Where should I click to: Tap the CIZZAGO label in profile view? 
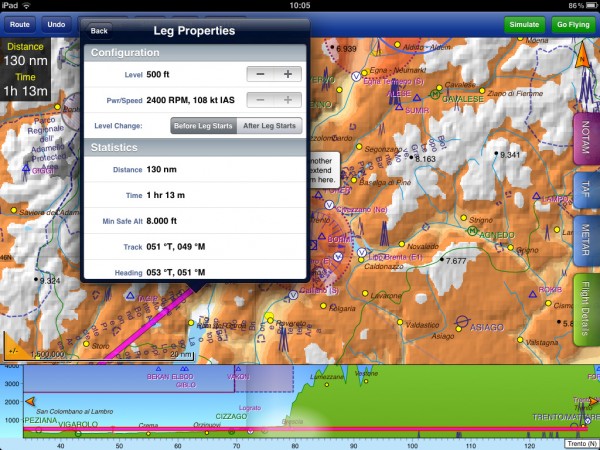pyautogui.click(x=231, y=416)
